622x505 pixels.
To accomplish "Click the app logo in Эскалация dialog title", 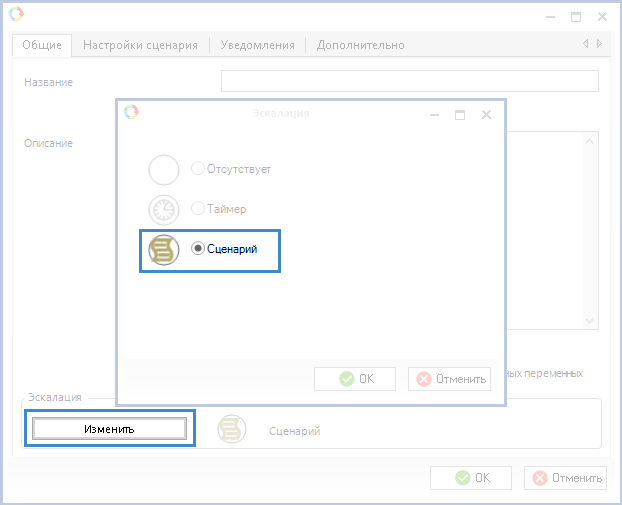I will click(131, 112).
